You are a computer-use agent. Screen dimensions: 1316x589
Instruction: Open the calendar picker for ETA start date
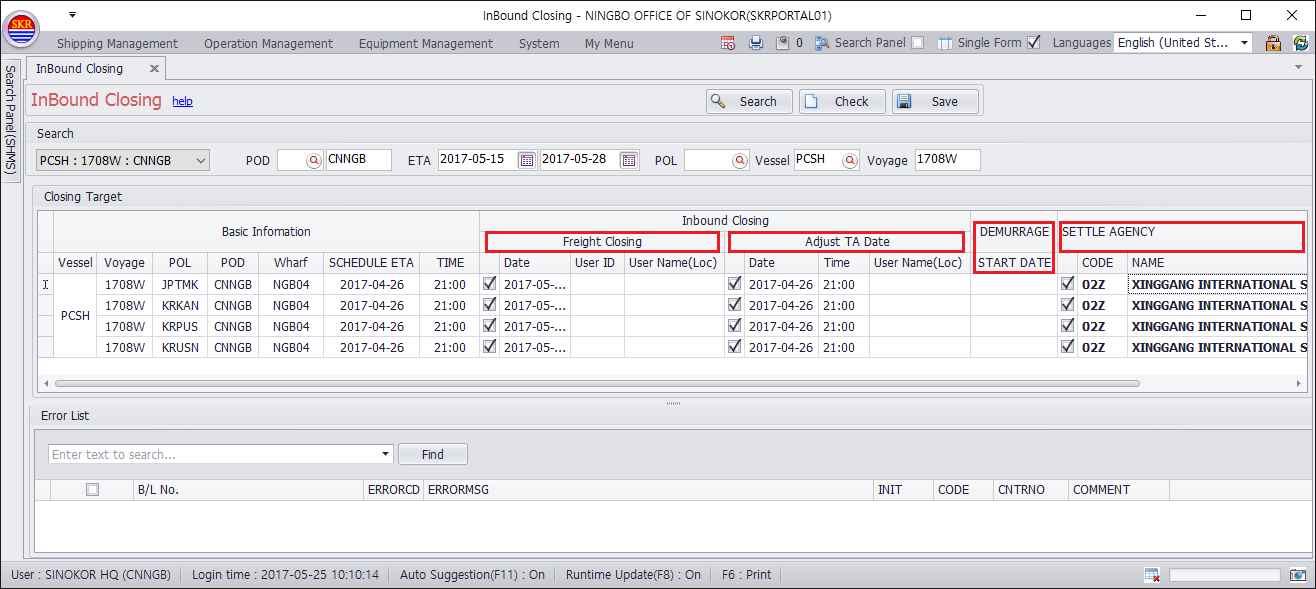(x=526, y=160)
